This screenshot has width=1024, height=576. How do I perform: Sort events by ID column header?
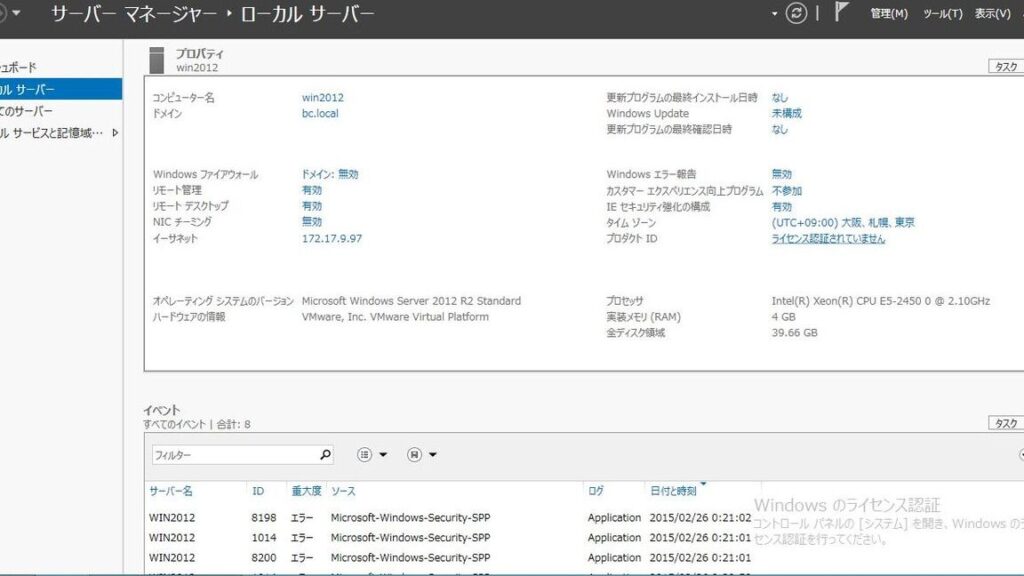pyautogui.click(x=258, y=491)
